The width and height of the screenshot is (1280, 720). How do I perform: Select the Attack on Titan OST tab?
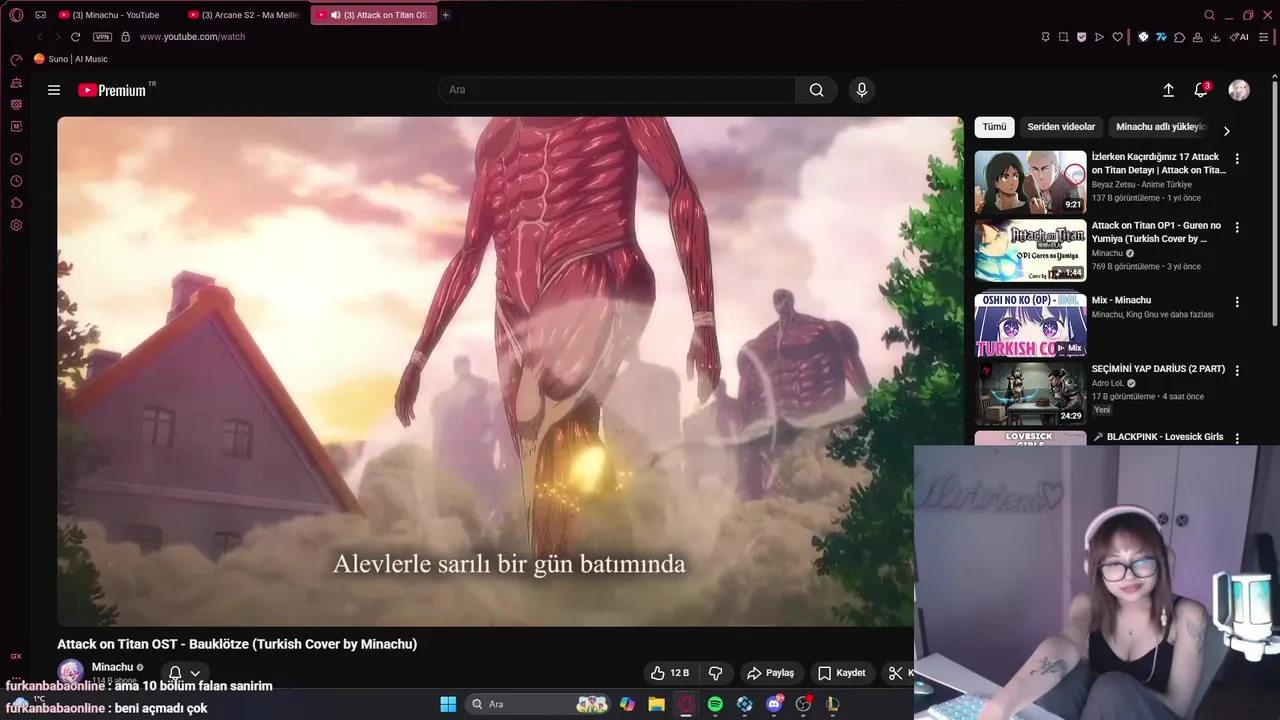coord(374,15)
